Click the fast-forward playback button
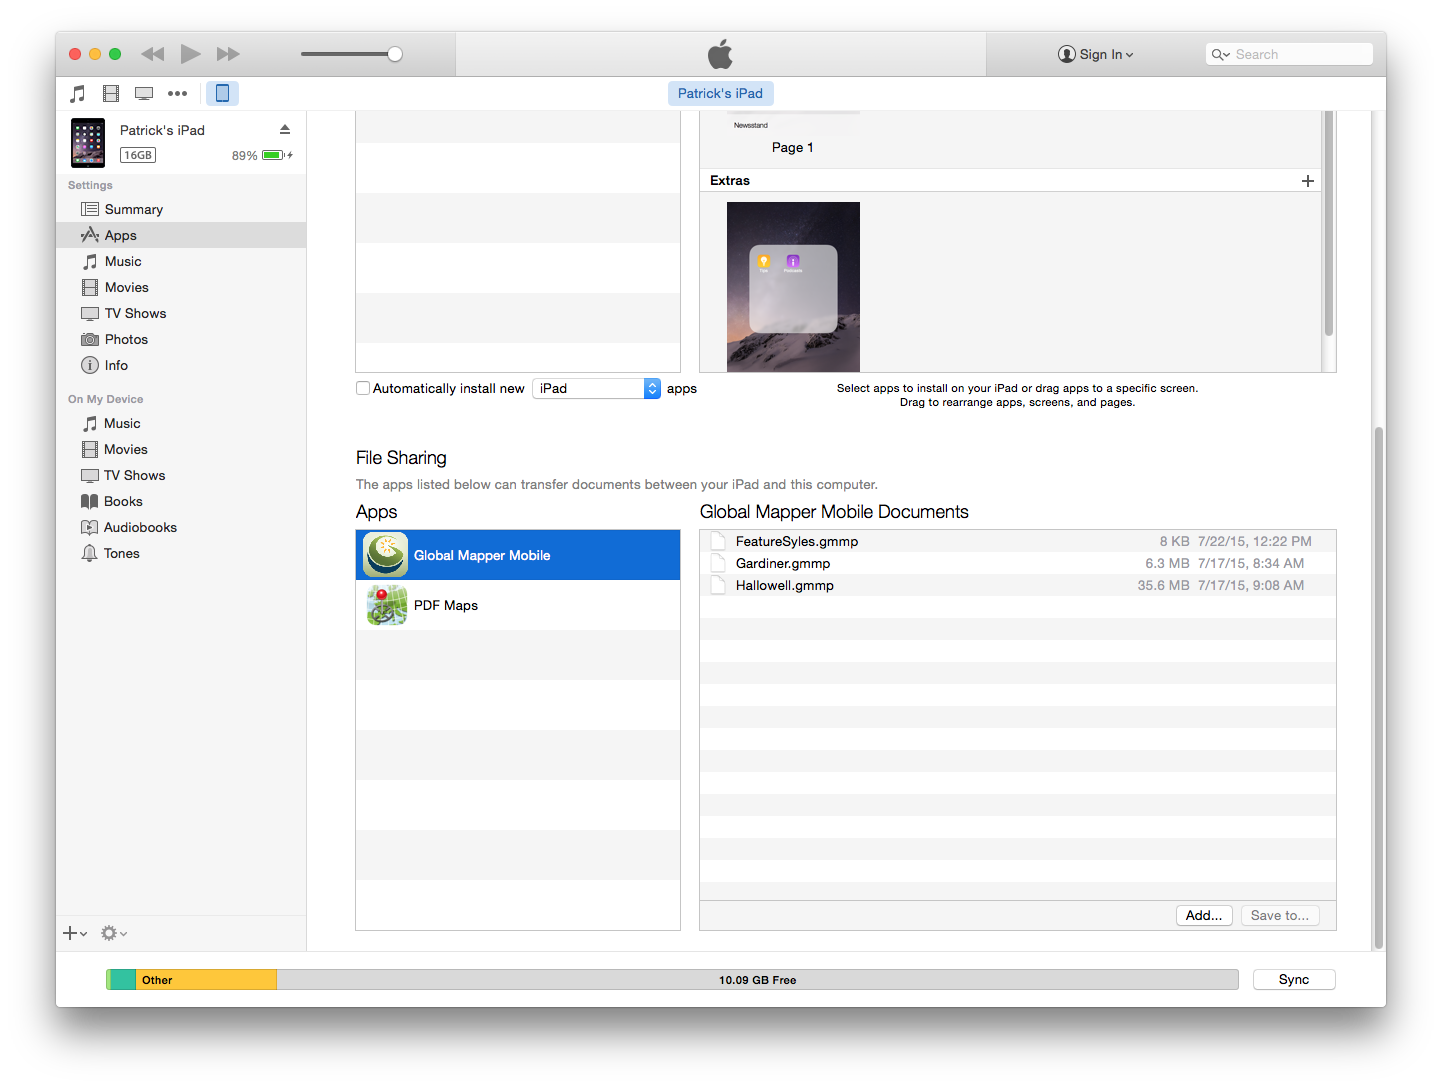This screenshot has width=1442, height=1087. click(228, 54)
